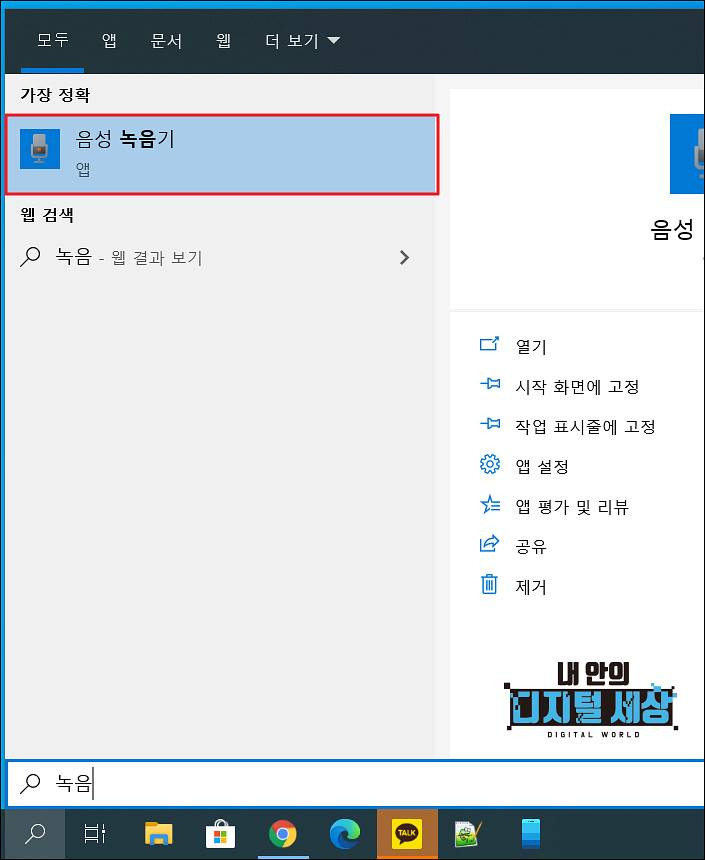Expand web results chevron for 녹음
Viewport: 705px width, 860px height.
point(404,258)
